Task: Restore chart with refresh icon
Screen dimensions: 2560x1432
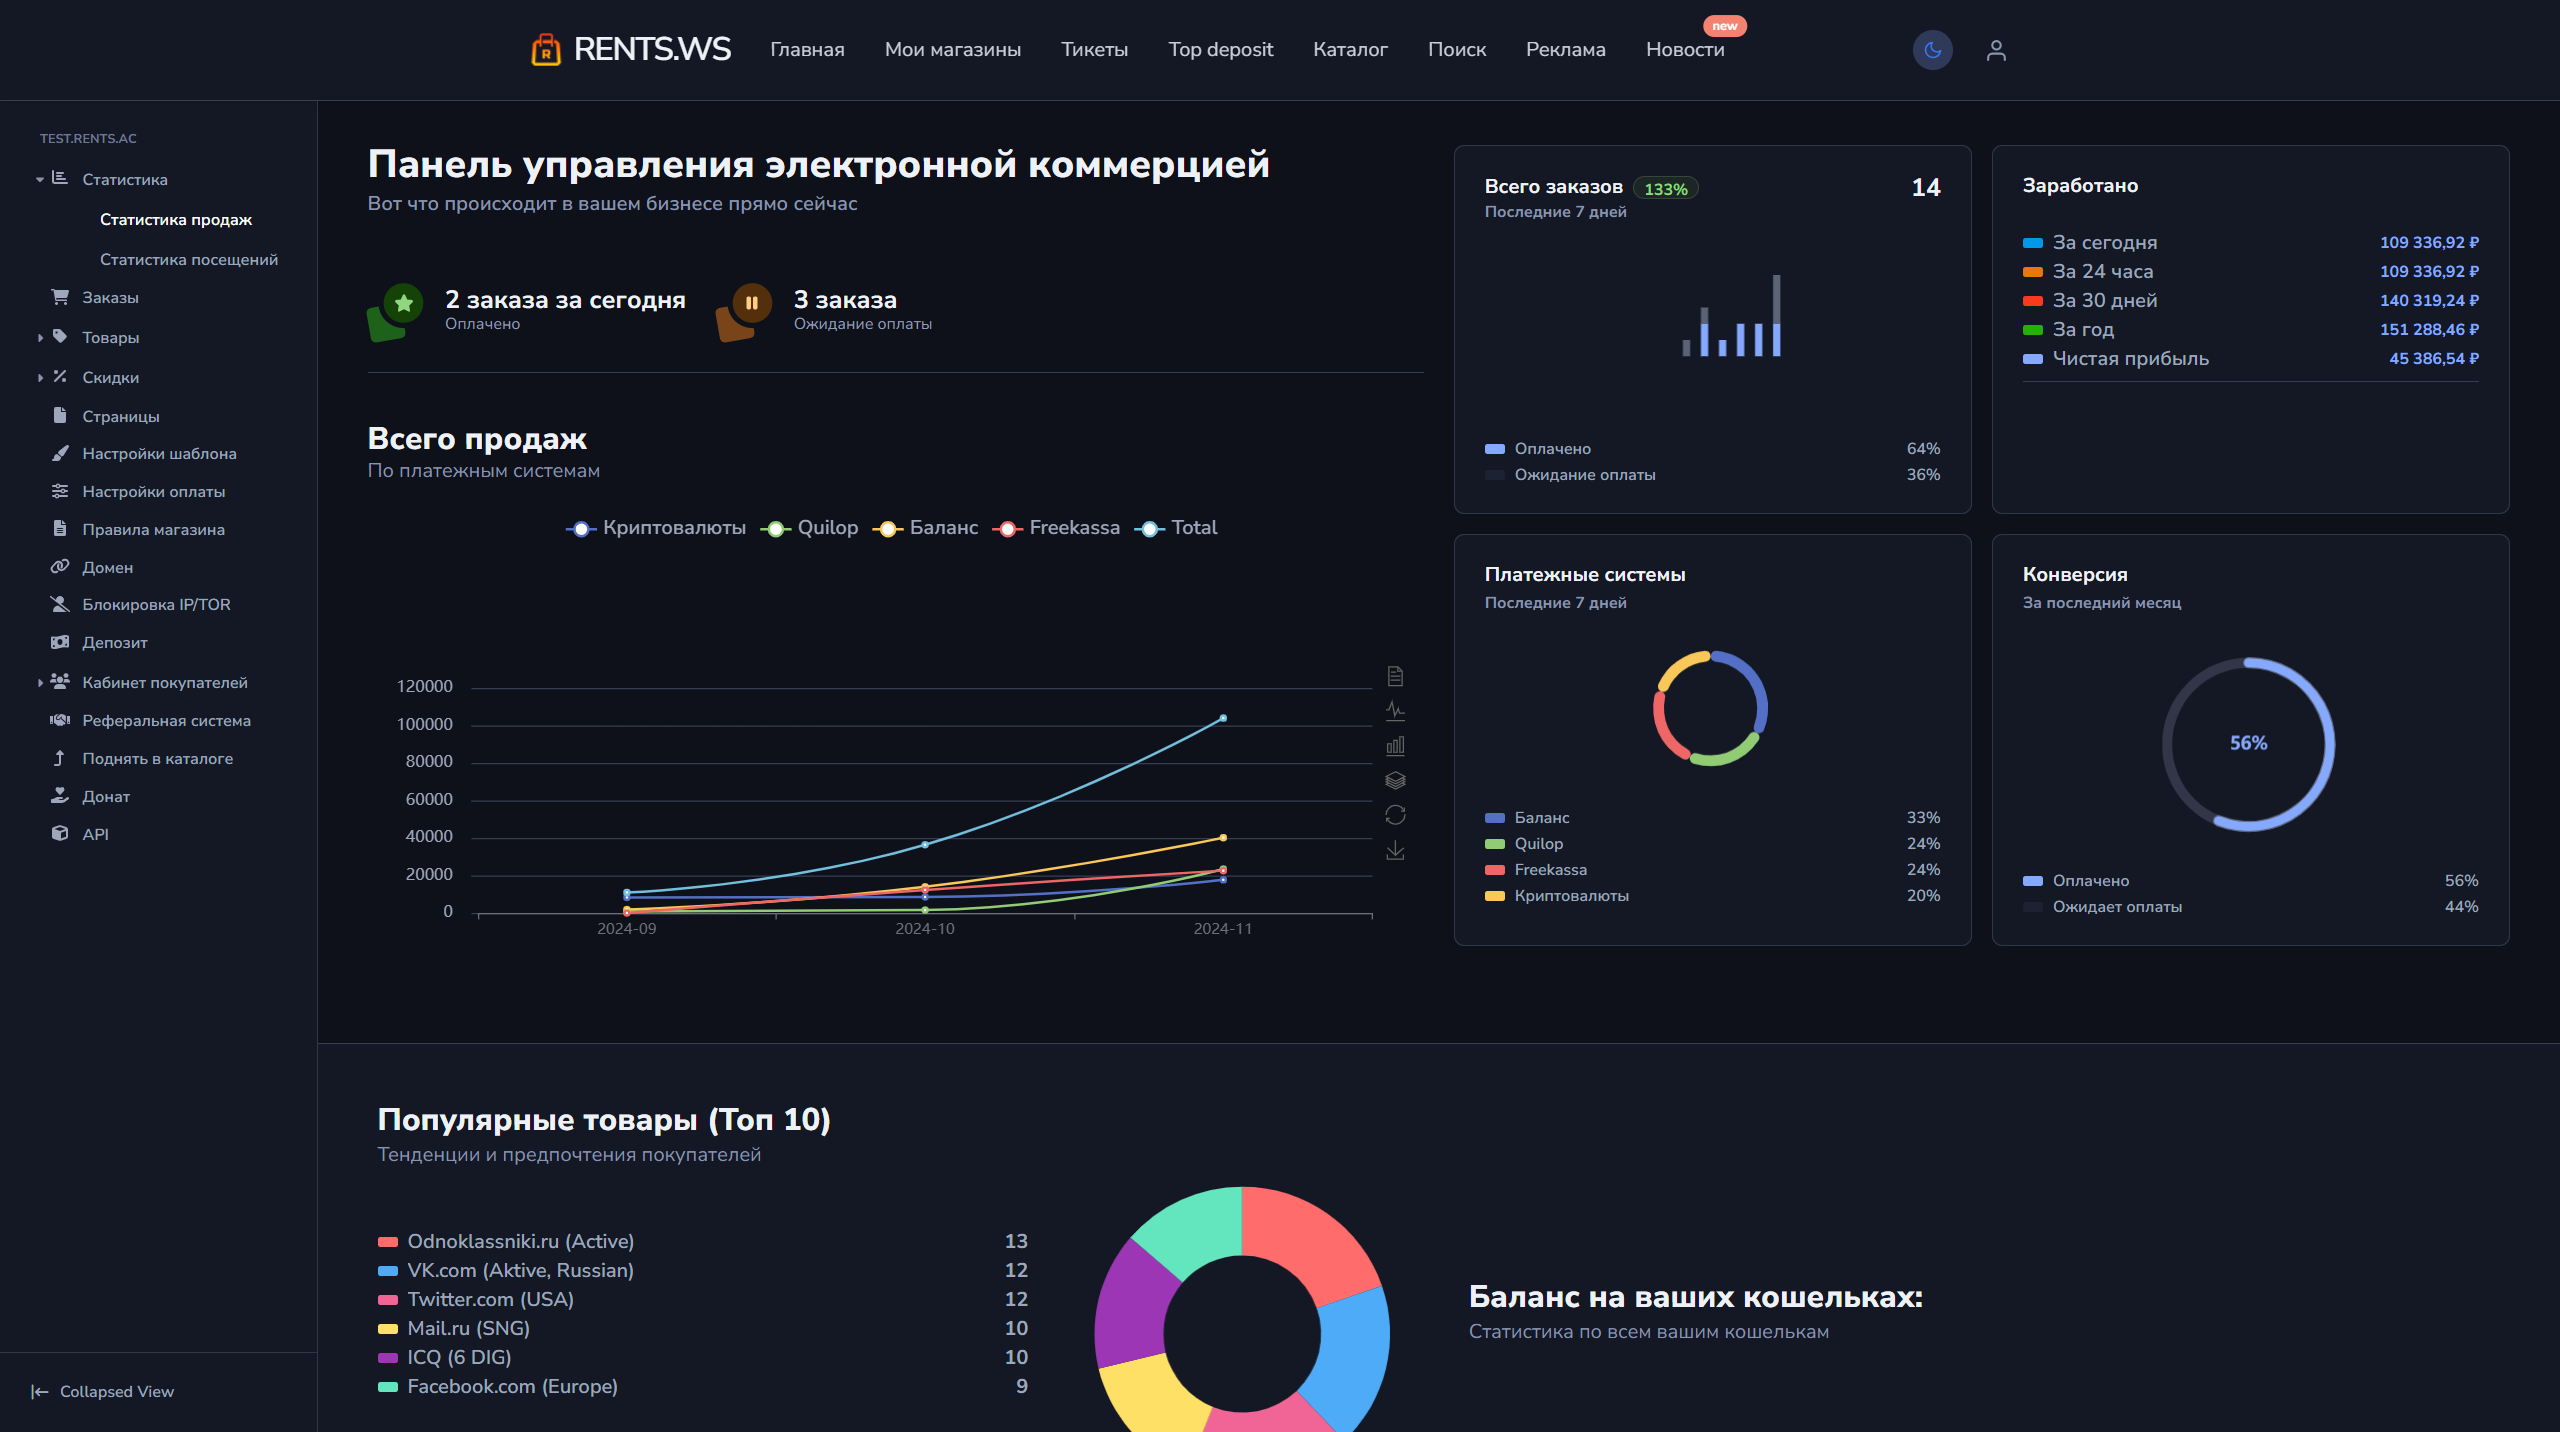Action: (1395, 816)
